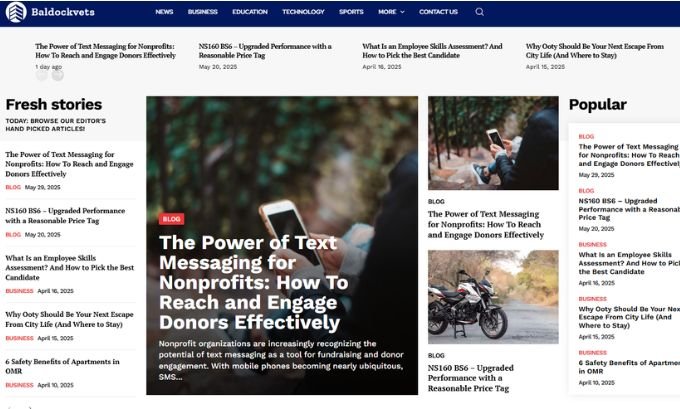
Task: Open the phone-in-hand small thumbnail
Action: click(x=493, y=143)
